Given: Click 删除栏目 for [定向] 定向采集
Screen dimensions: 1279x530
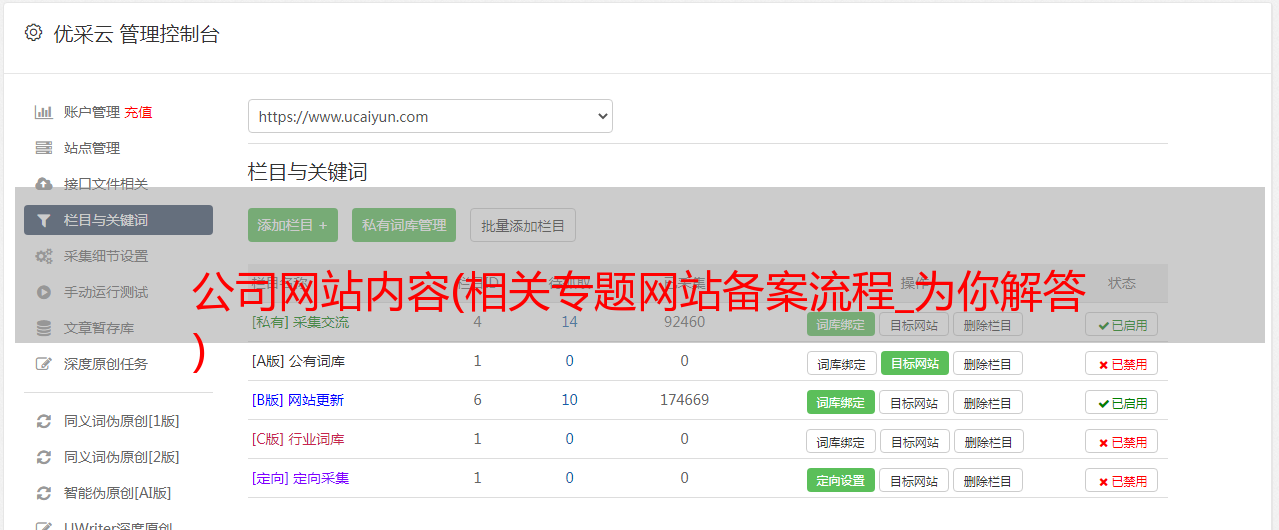Looking at the screenshot, I should [988, 480].
